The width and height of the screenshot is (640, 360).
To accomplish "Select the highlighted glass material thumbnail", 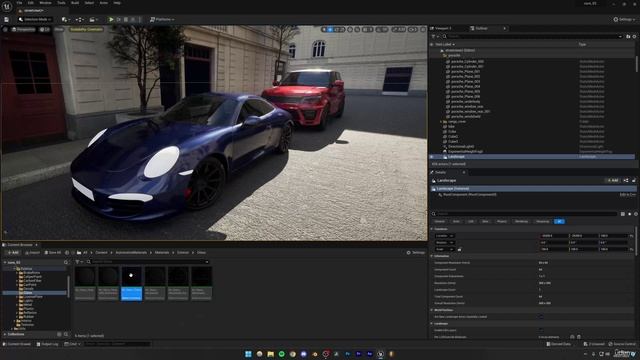I will [x=131, y=284].
